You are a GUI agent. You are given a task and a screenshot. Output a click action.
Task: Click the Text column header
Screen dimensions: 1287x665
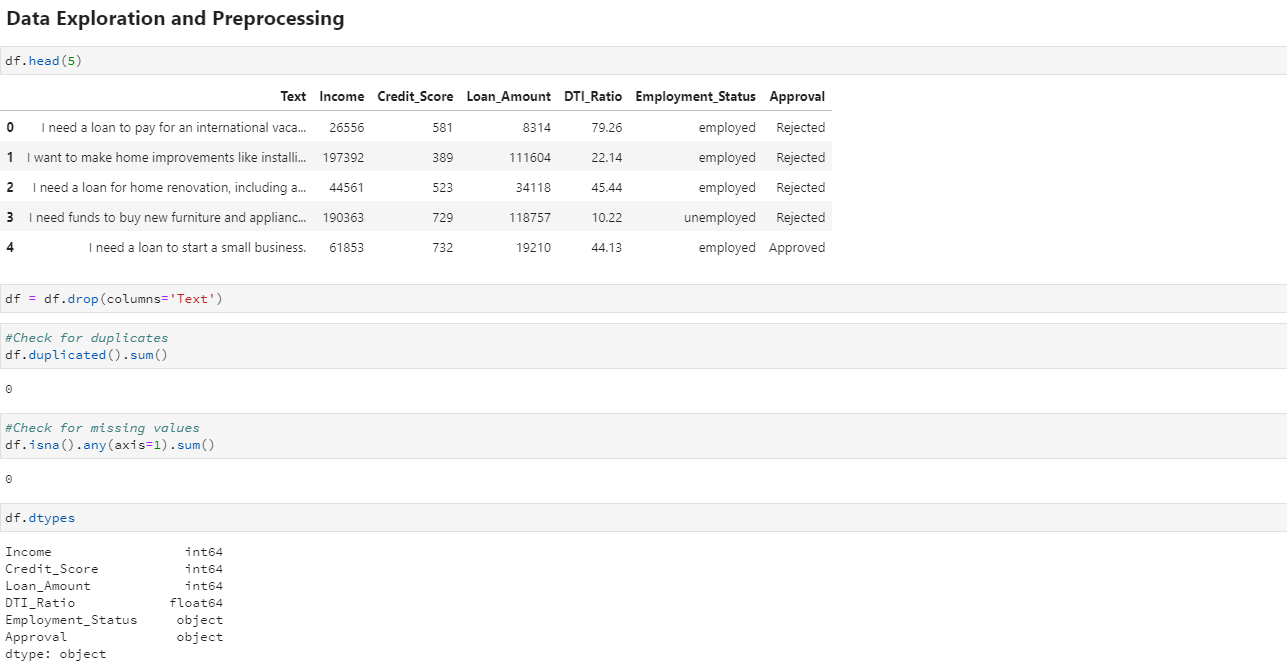[293, 97]
